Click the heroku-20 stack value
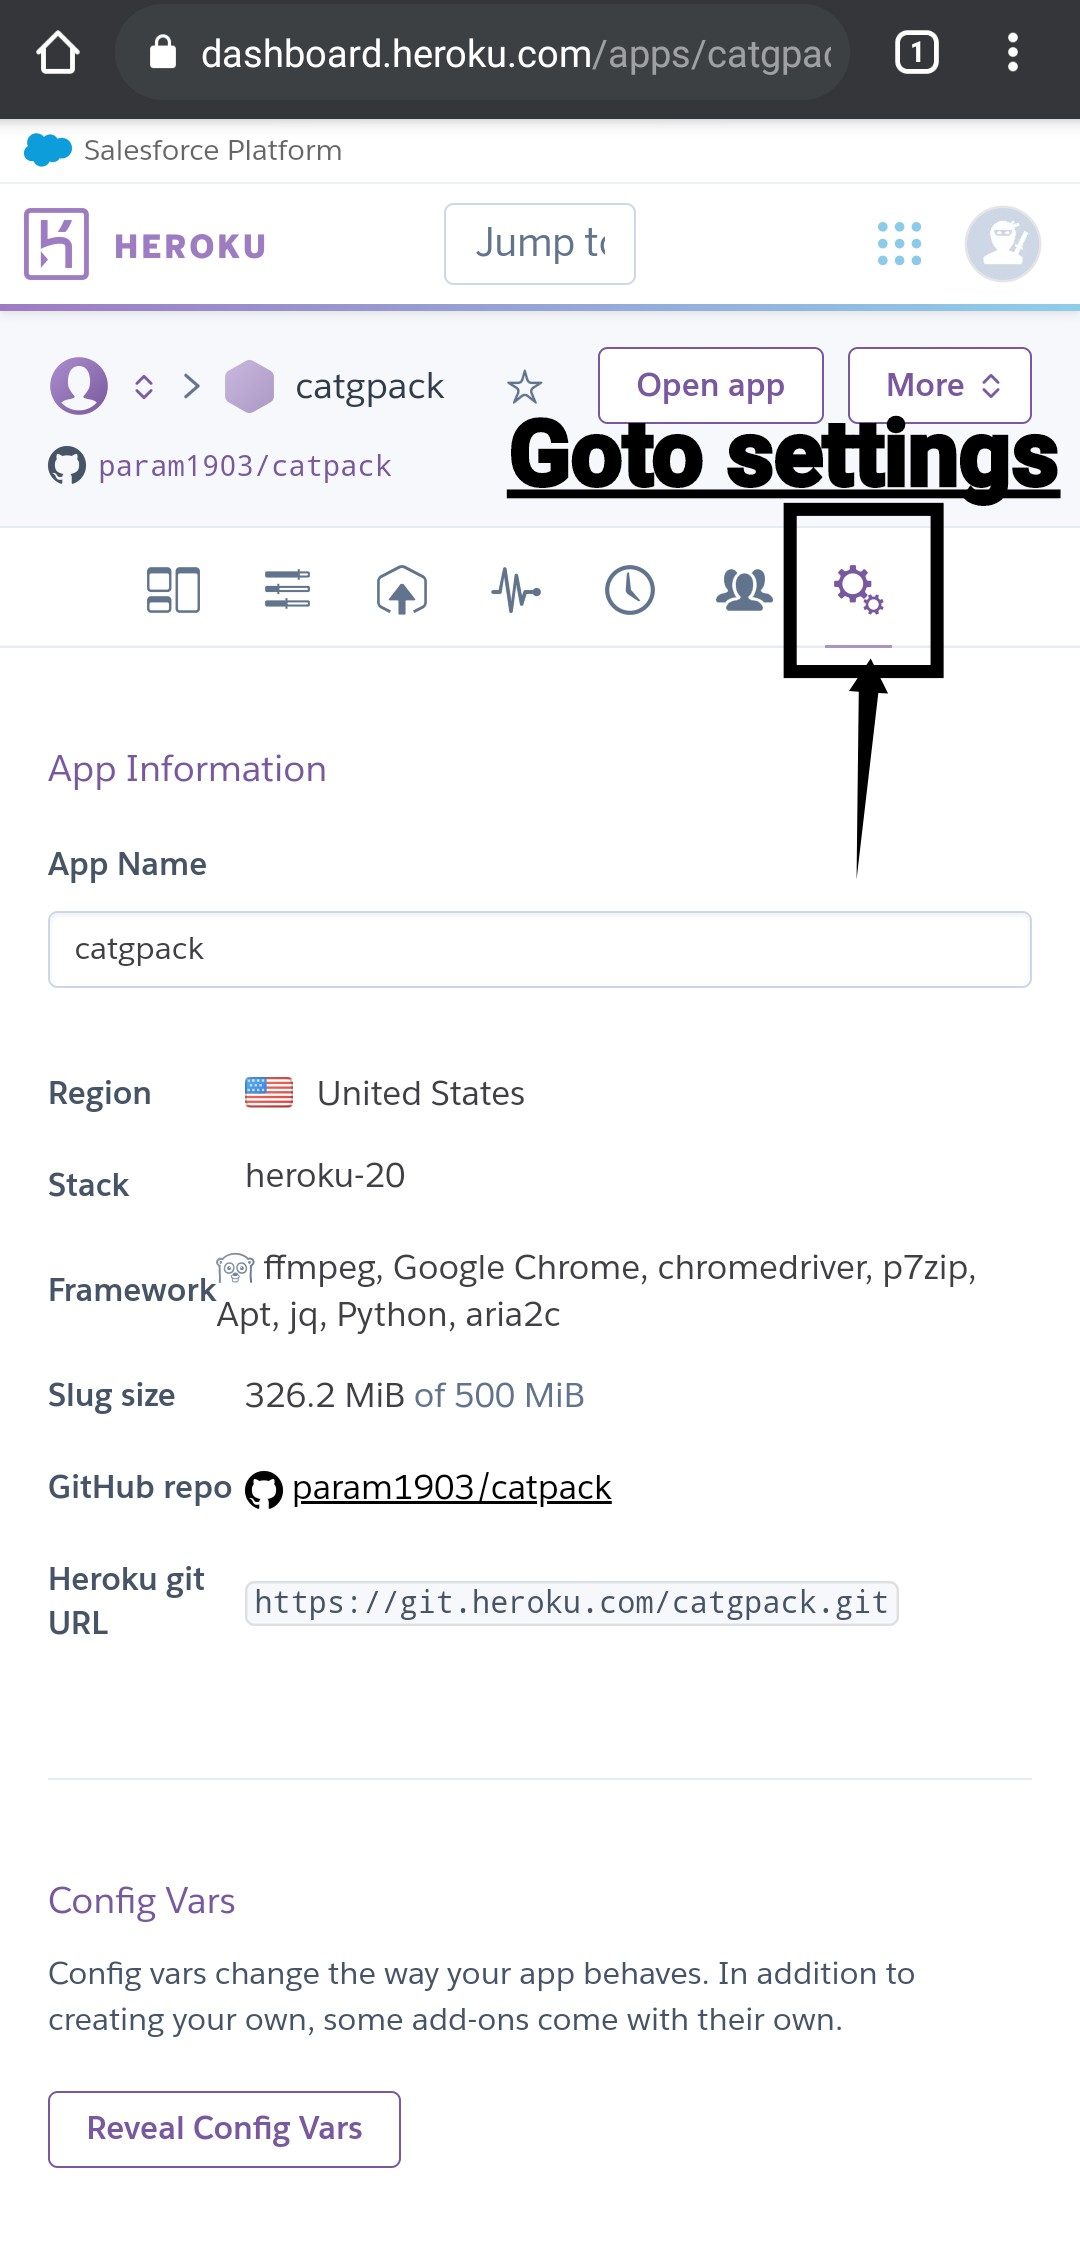The width and height of the screenshot is (1080, 2241). click(x=325, y=1175)
